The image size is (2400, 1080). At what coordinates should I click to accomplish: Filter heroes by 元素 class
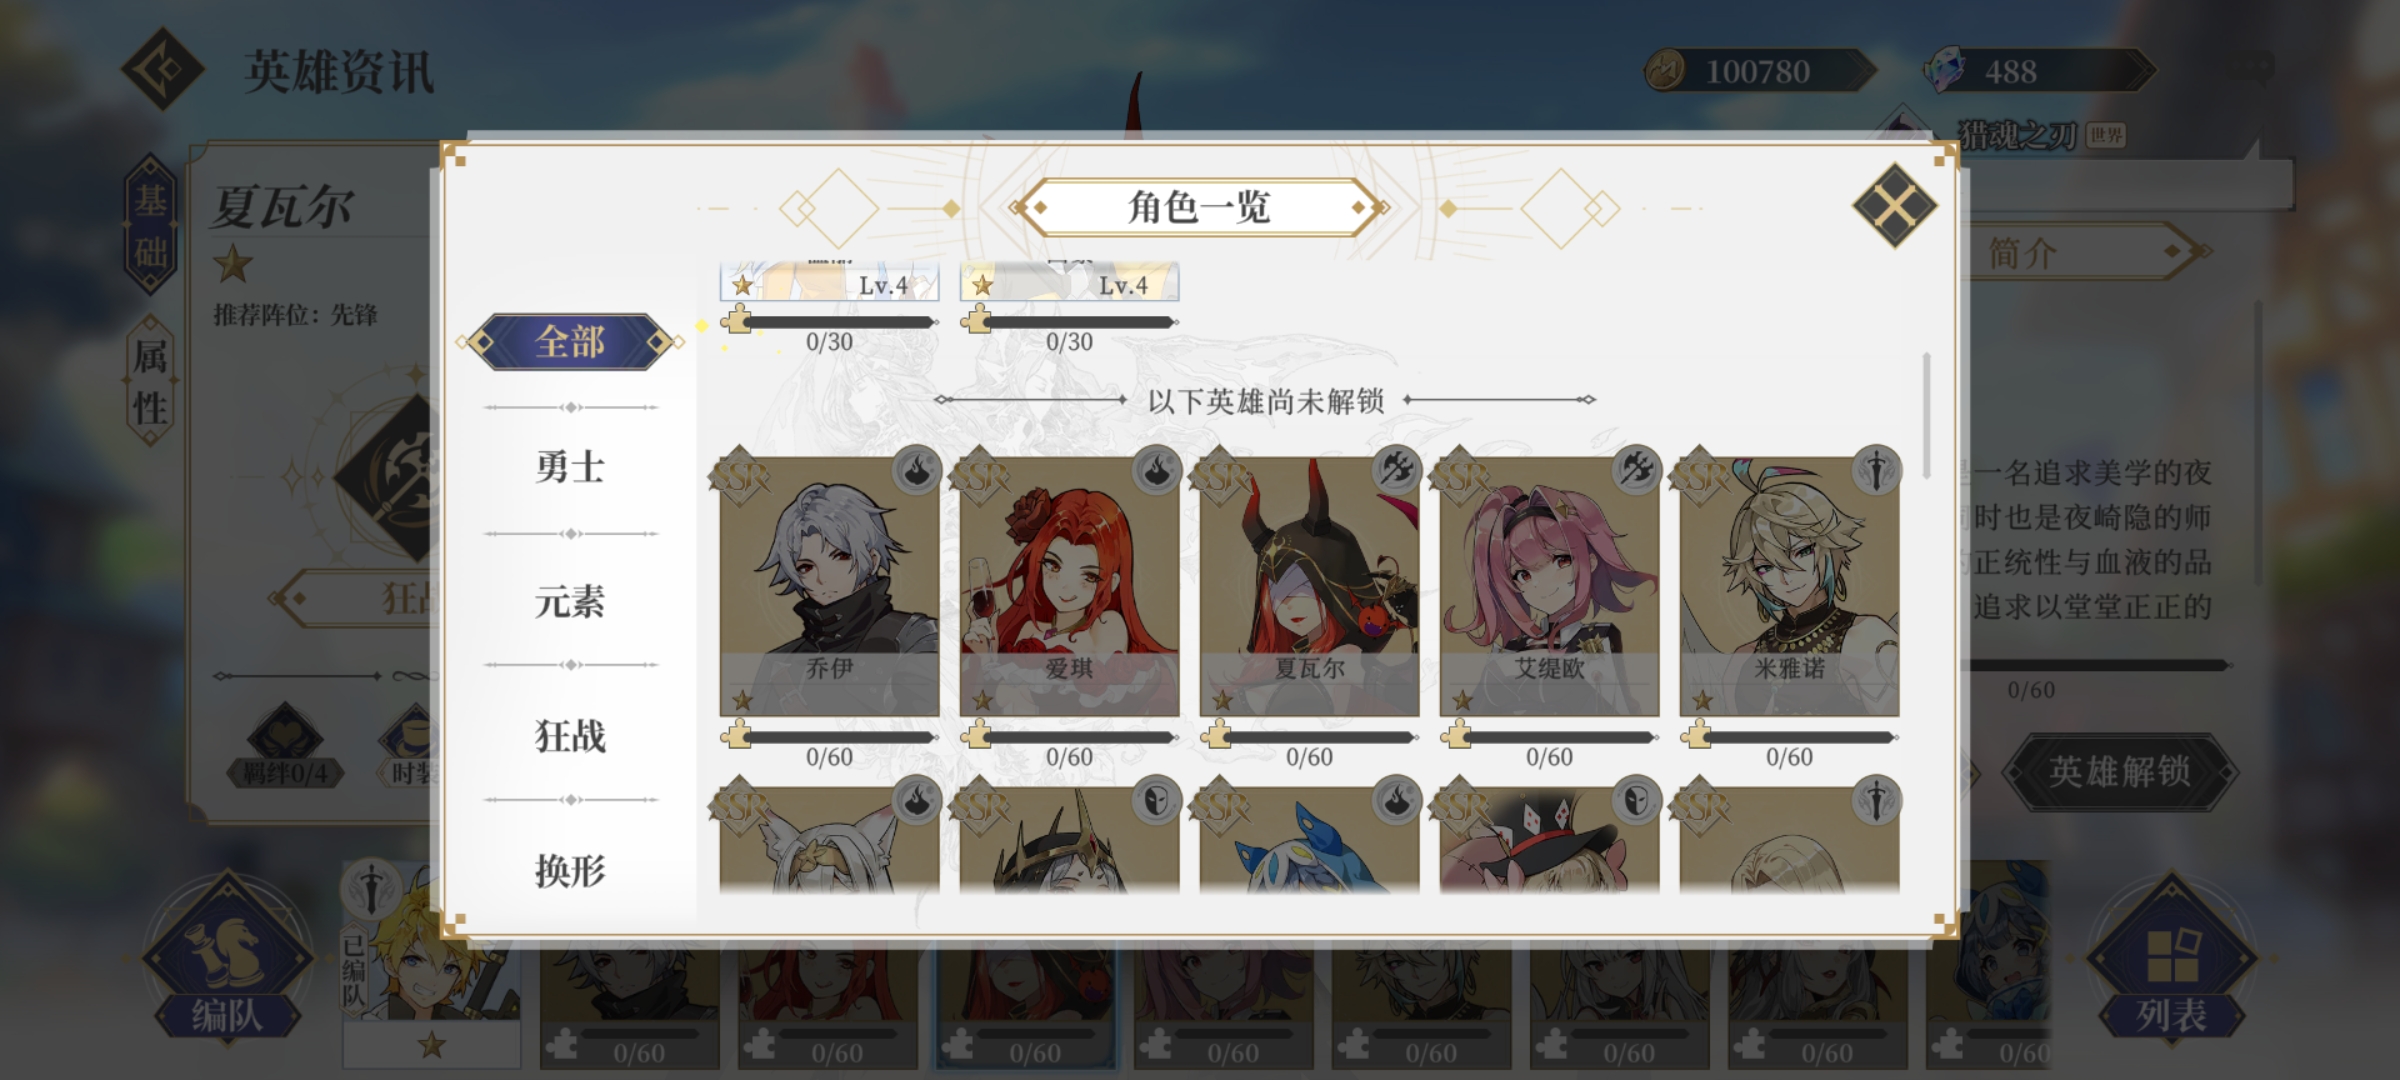pos(570,601)
